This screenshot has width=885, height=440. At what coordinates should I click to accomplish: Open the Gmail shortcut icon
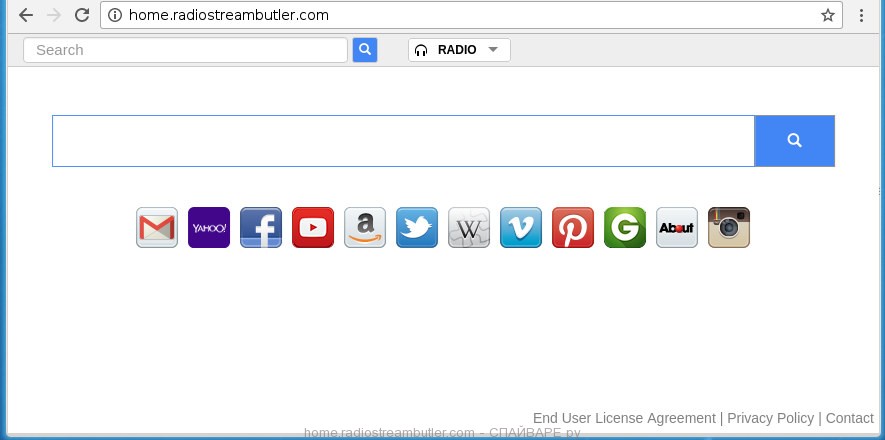[x=157, y=227]
